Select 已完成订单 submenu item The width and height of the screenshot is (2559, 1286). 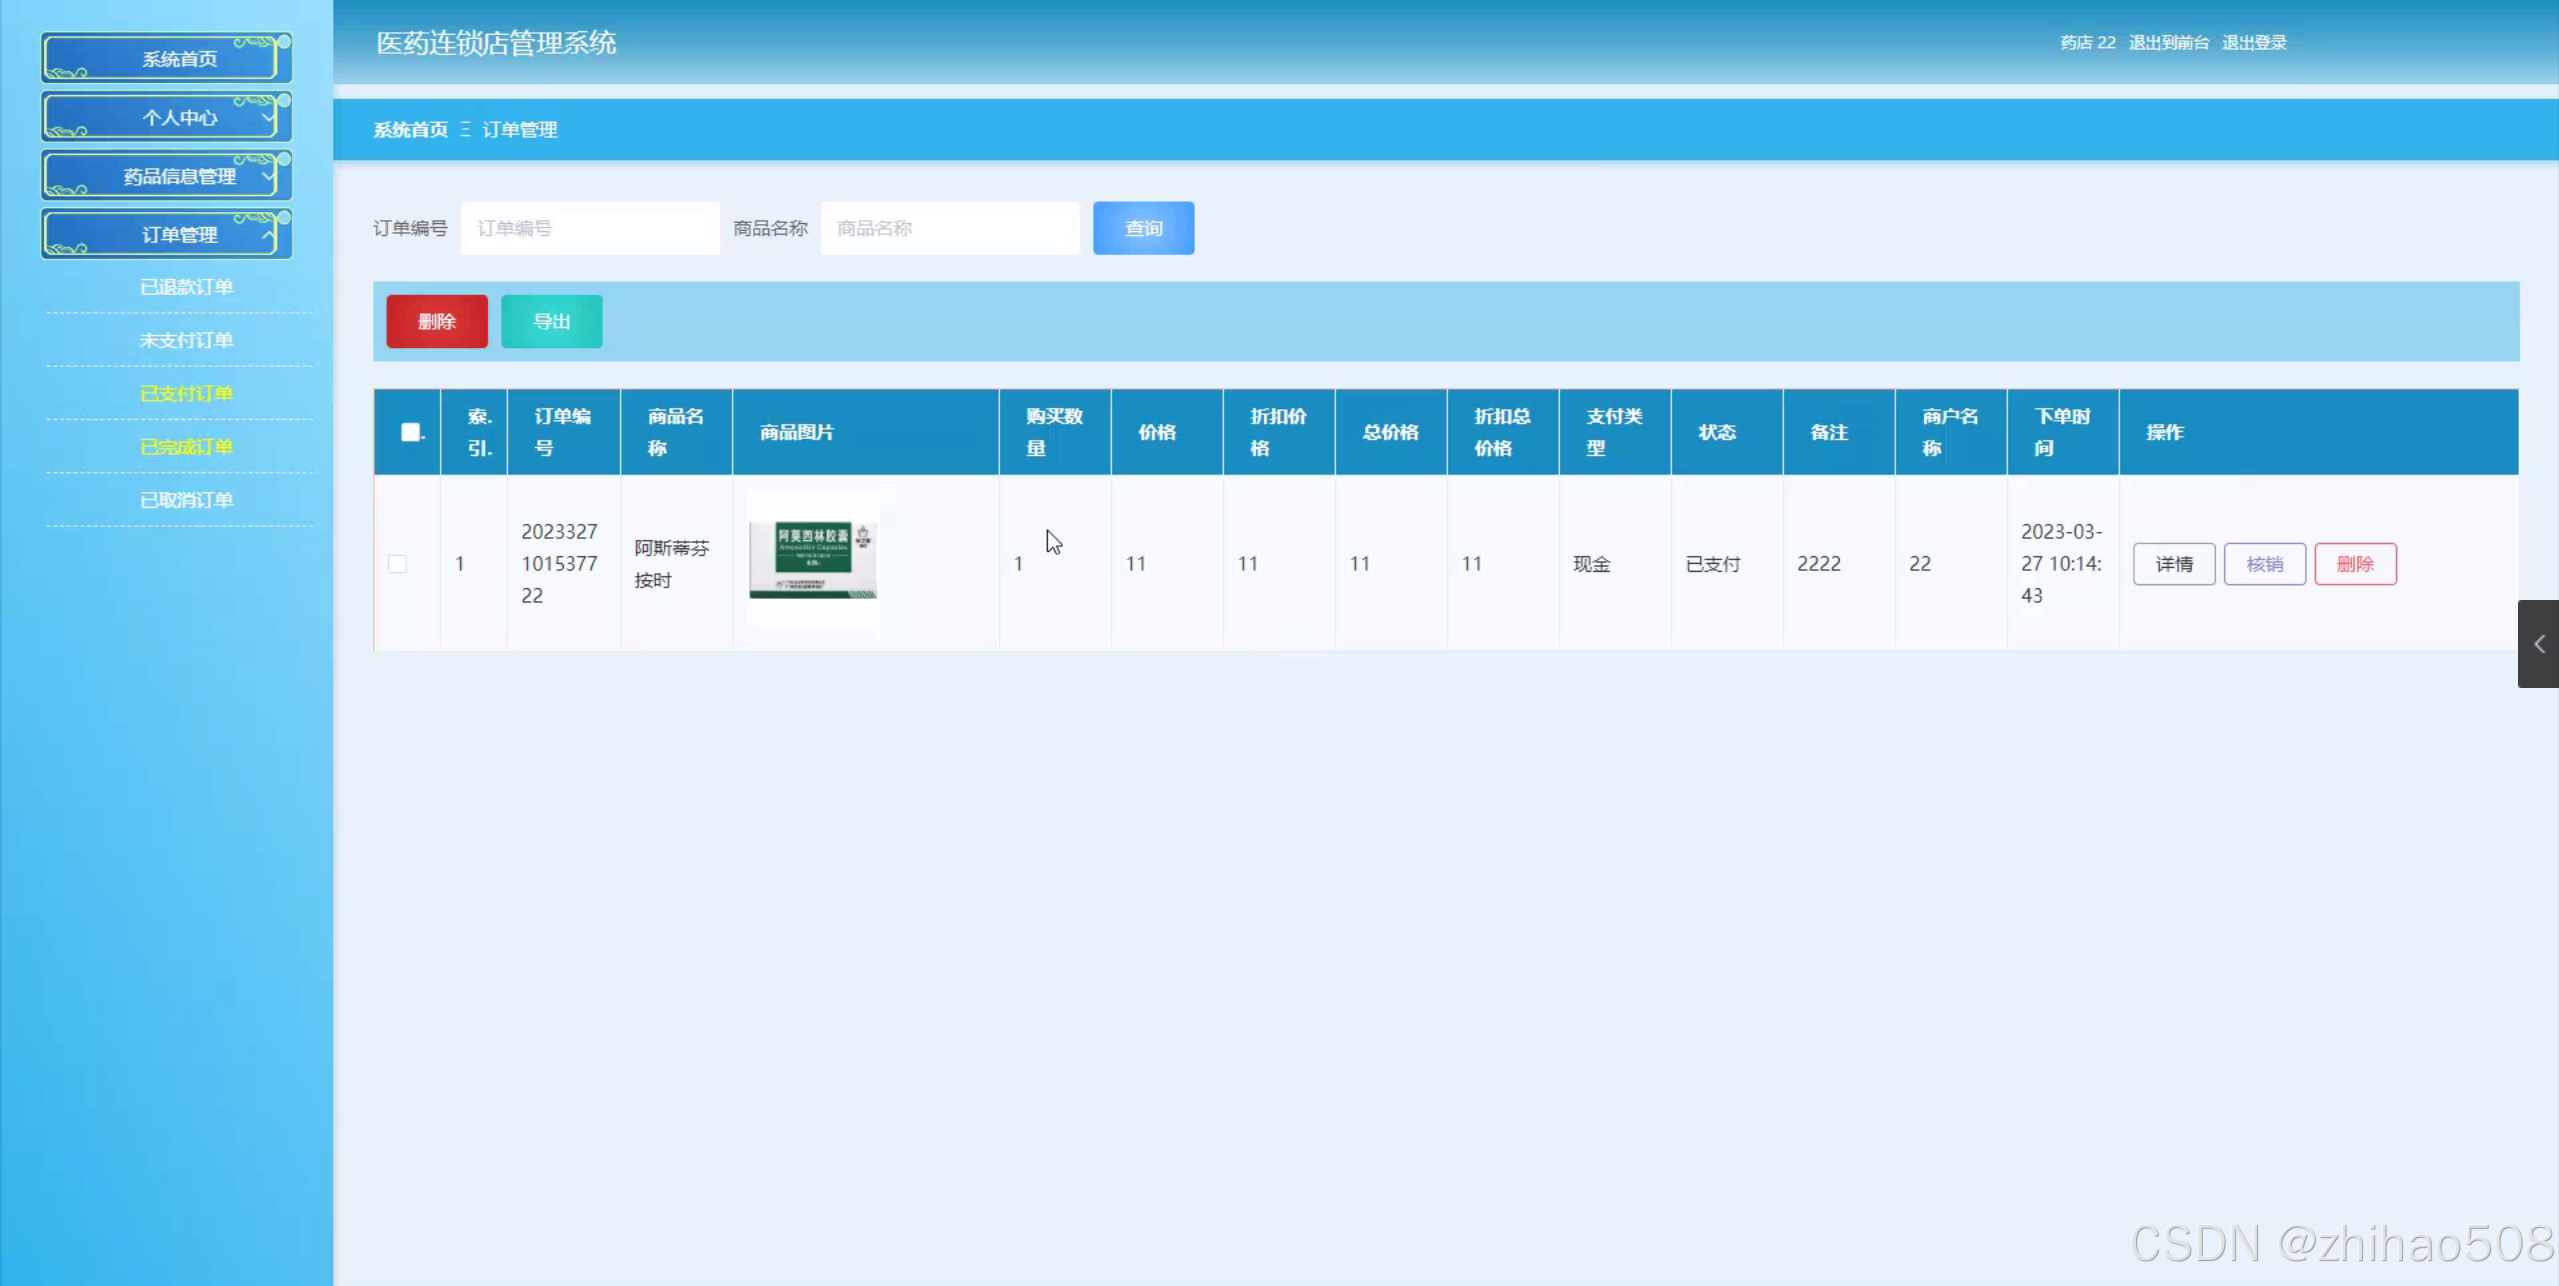click(186, 446)
